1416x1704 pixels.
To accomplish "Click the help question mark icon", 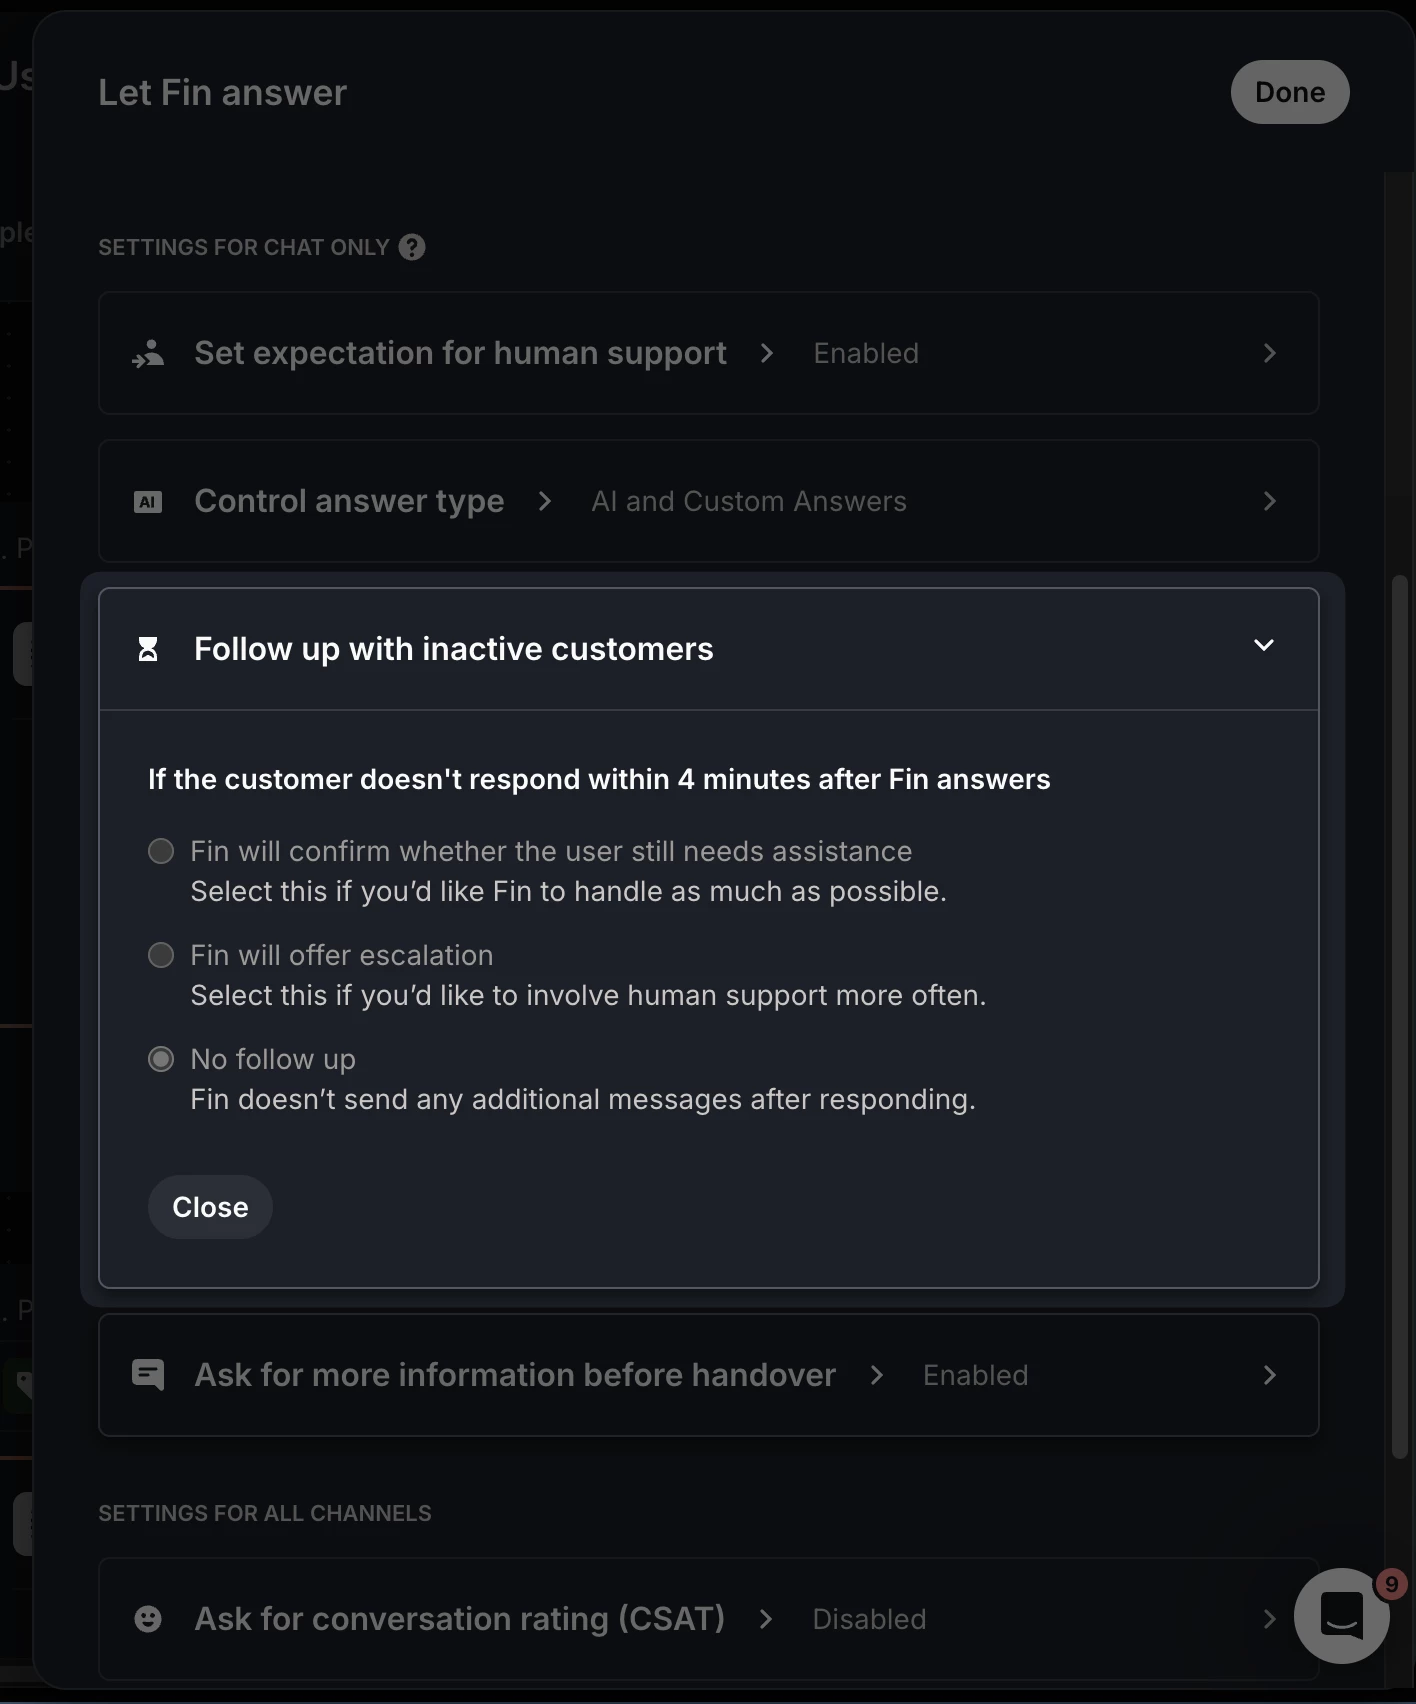I will (412, 247).
